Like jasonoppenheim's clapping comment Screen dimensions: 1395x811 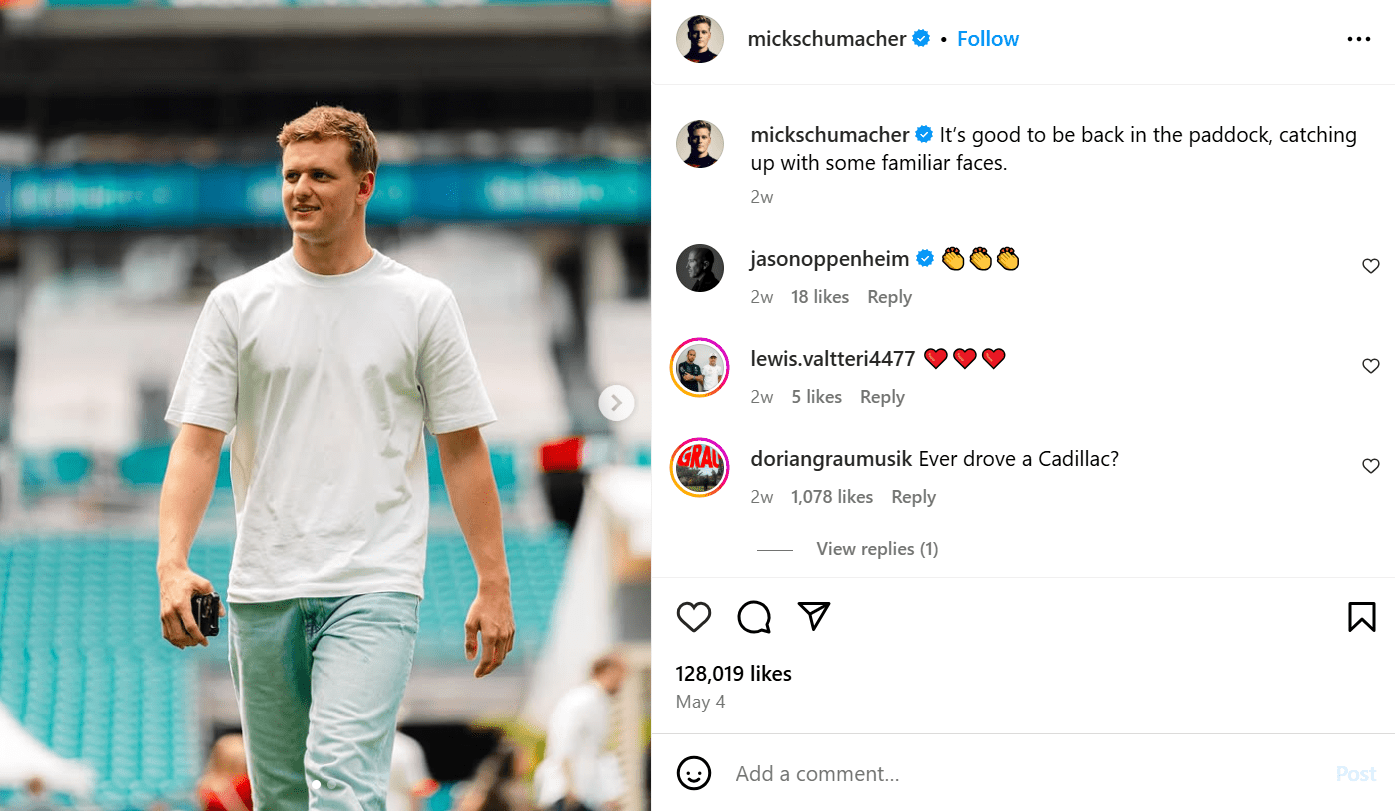coord(1371,266)
